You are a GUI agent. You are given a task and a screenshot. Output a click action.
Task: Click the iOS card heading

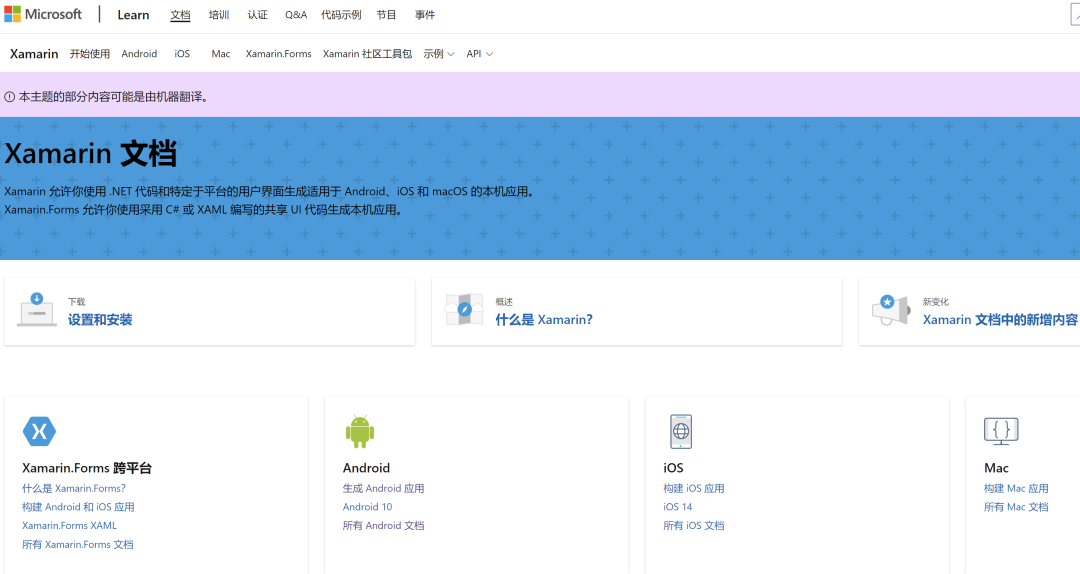(x=673, y=468)
